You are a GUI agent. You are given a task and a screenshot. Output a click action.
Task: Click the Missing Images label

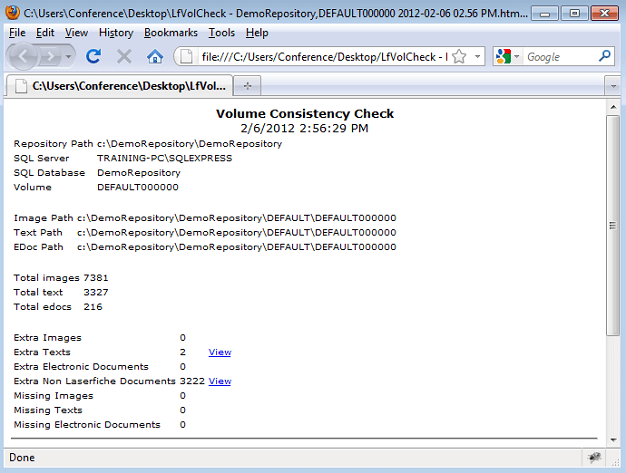[x=53, y=396]
